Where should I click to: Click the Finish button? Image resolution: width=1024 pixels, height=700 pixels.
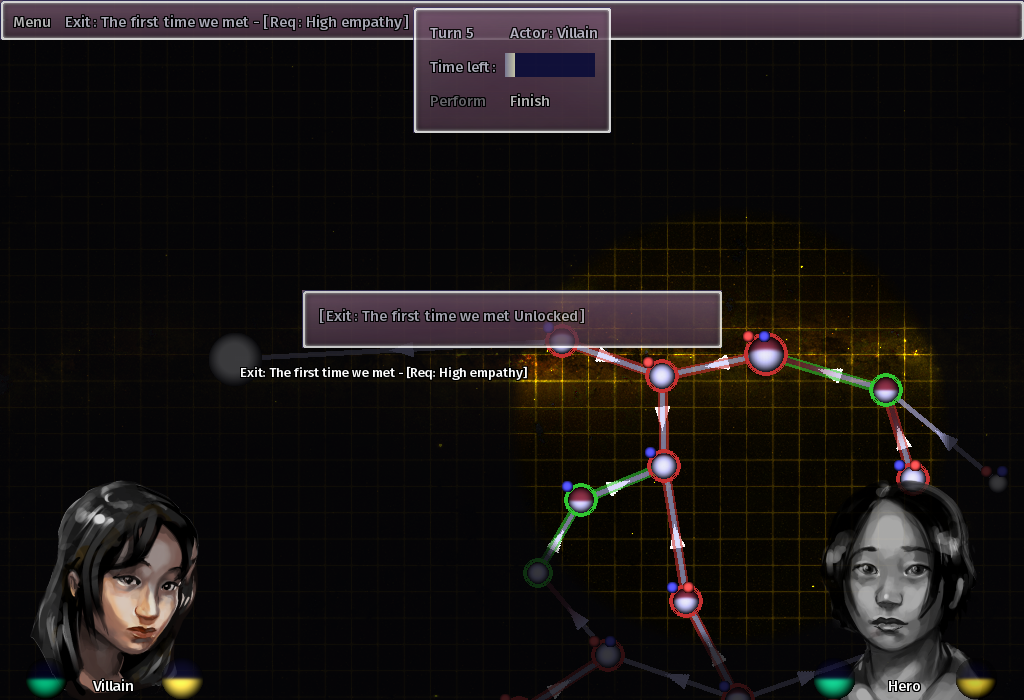pos(530,101)
